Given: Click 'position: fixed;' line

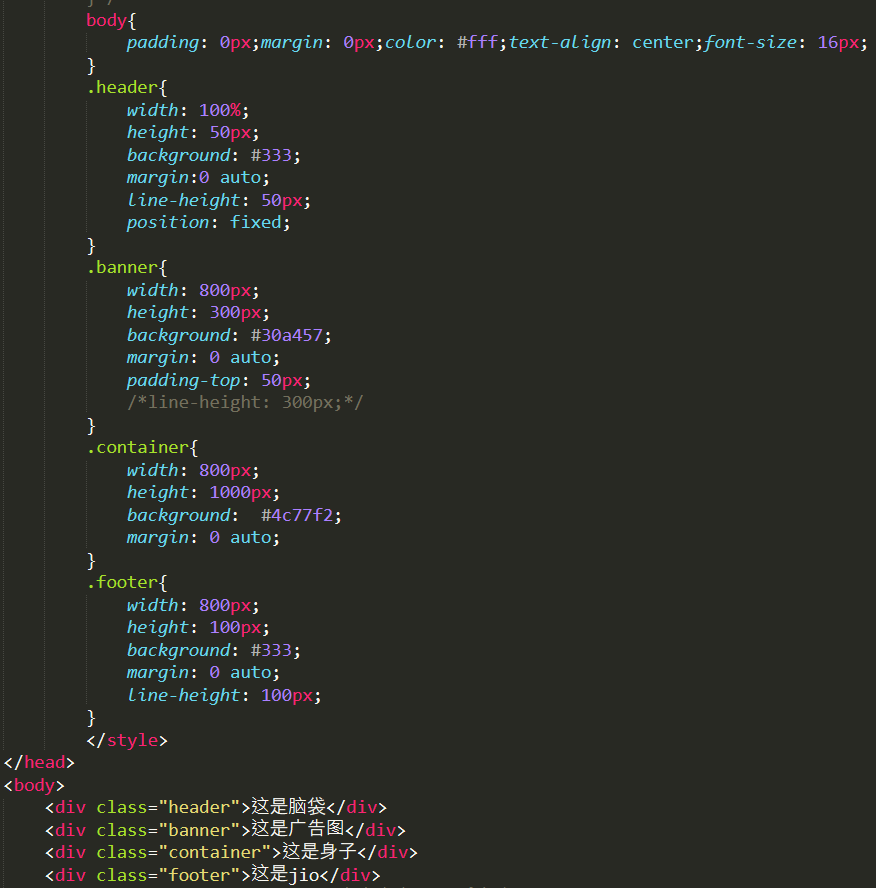Looking at the screenshot, I should (208, 223).
